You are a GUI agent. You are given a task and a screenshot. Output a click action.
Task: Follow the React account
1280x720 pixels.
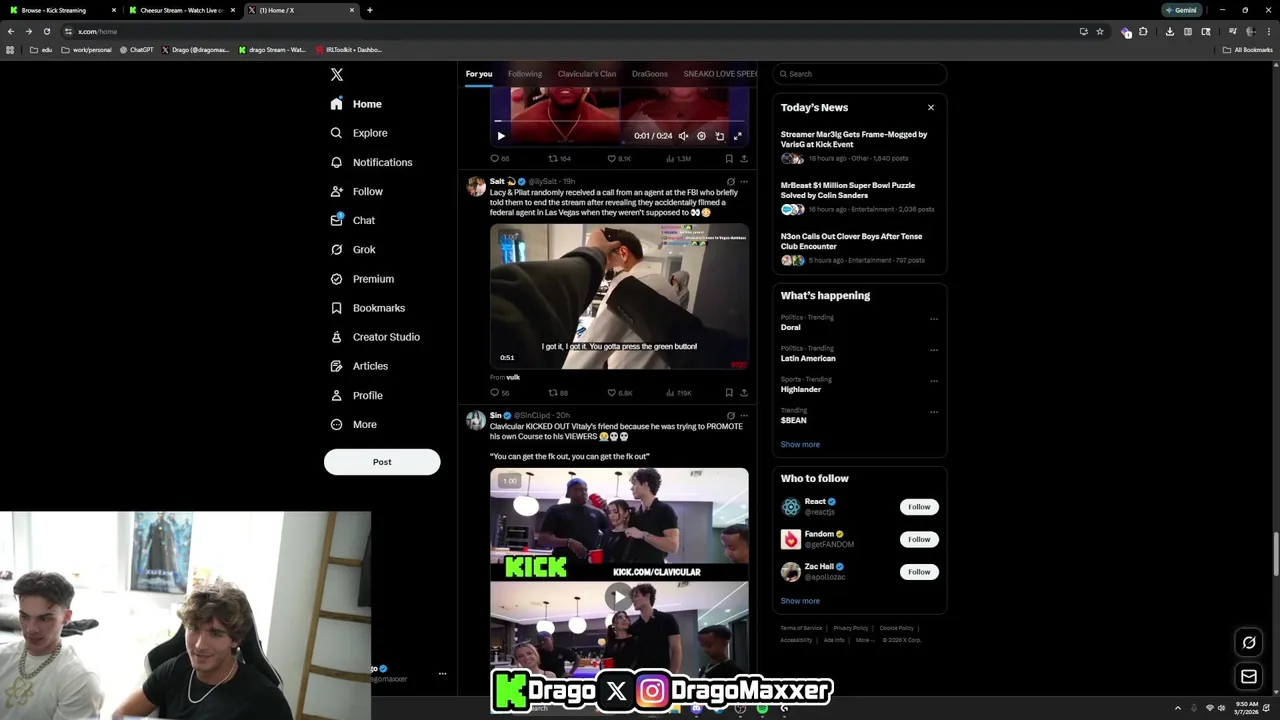pyautogui.click(x=919, y=507)
